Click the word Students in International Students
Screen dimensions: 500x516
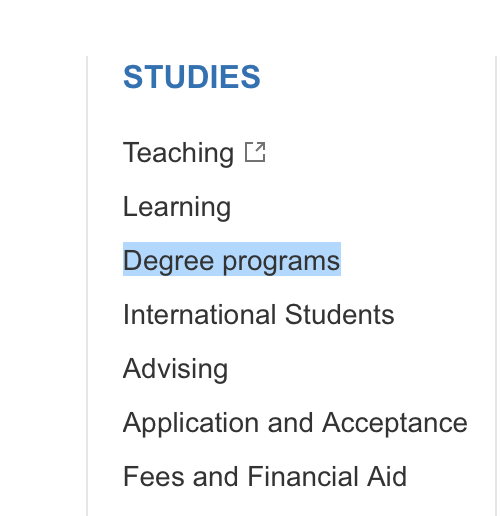point(340,314)
